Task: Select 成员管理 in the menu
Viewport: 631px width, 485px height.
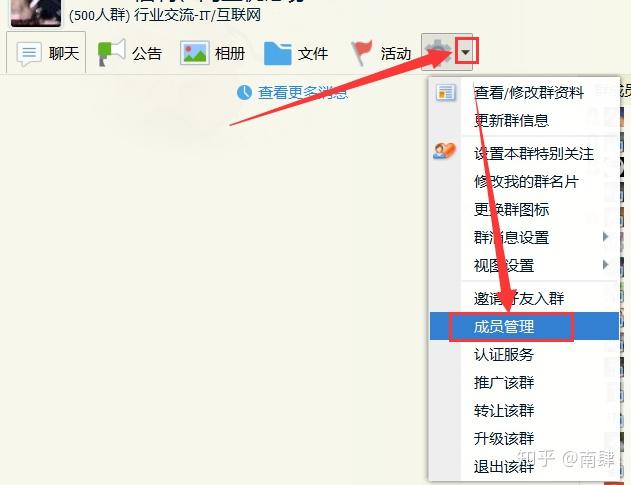Action: coord(504,327)
